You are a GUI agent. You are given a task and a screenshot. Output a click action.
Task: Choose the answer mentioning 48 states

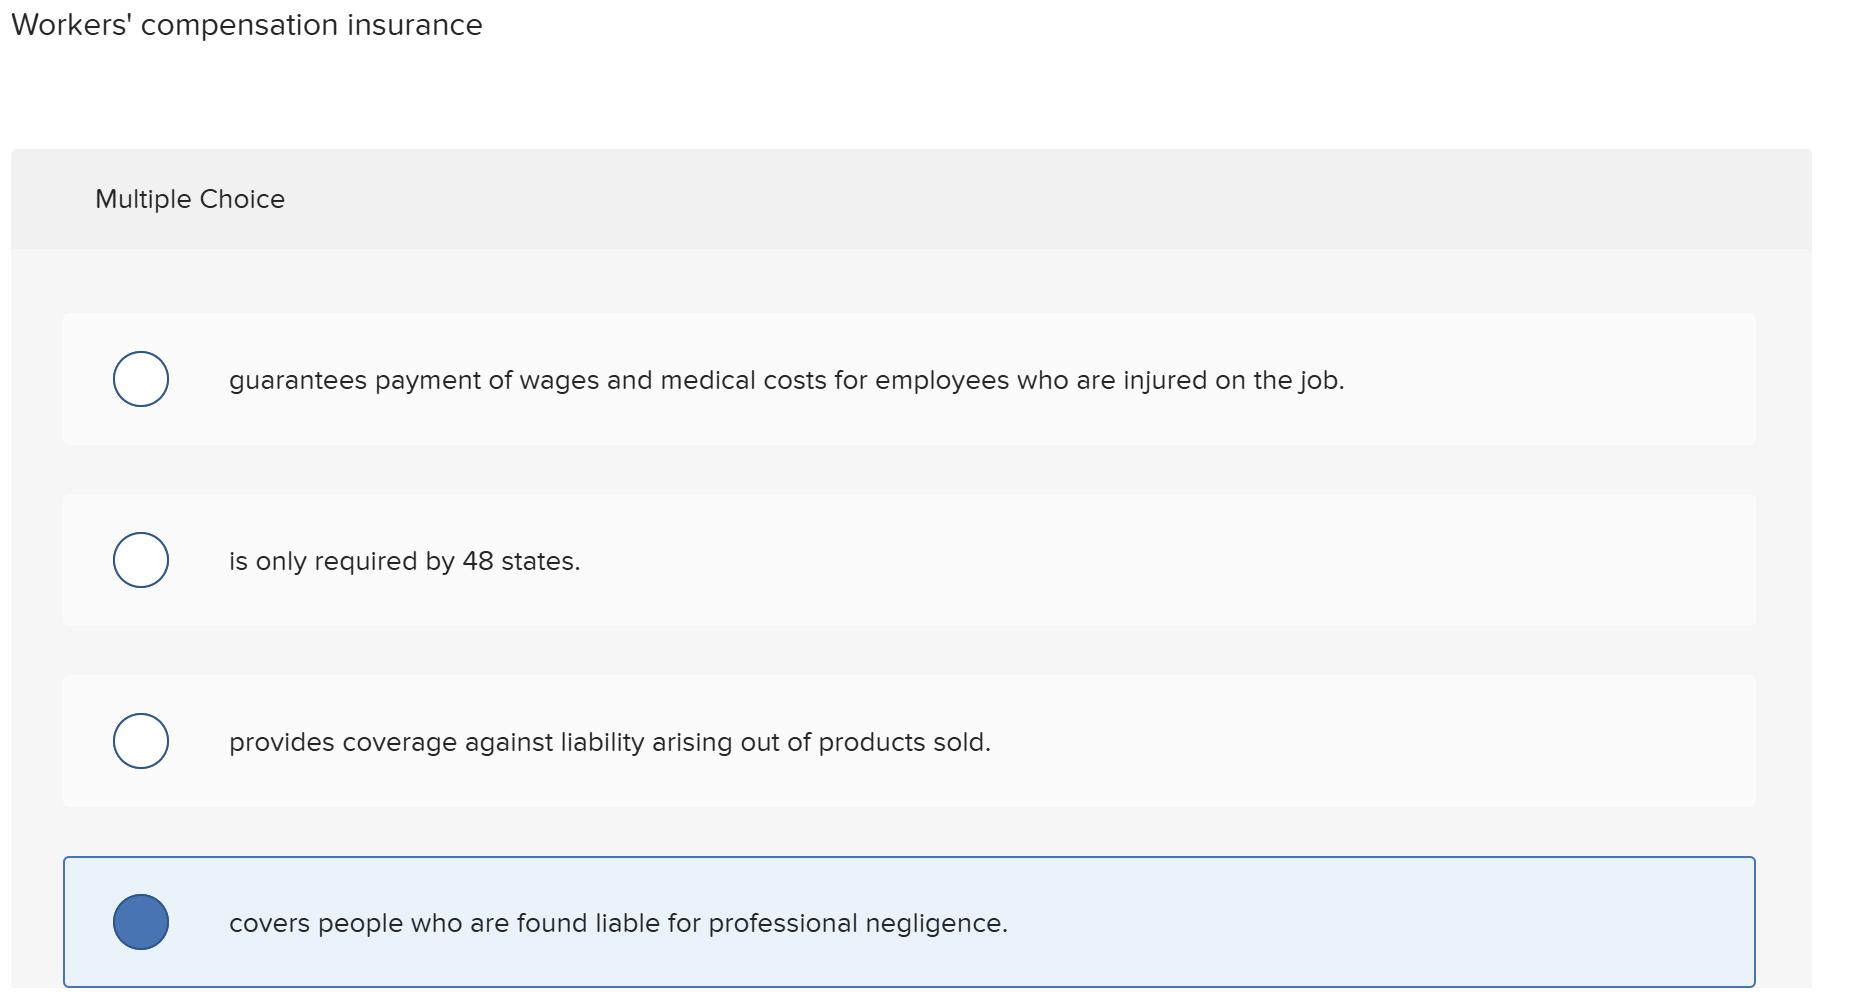tap(404, 560)
